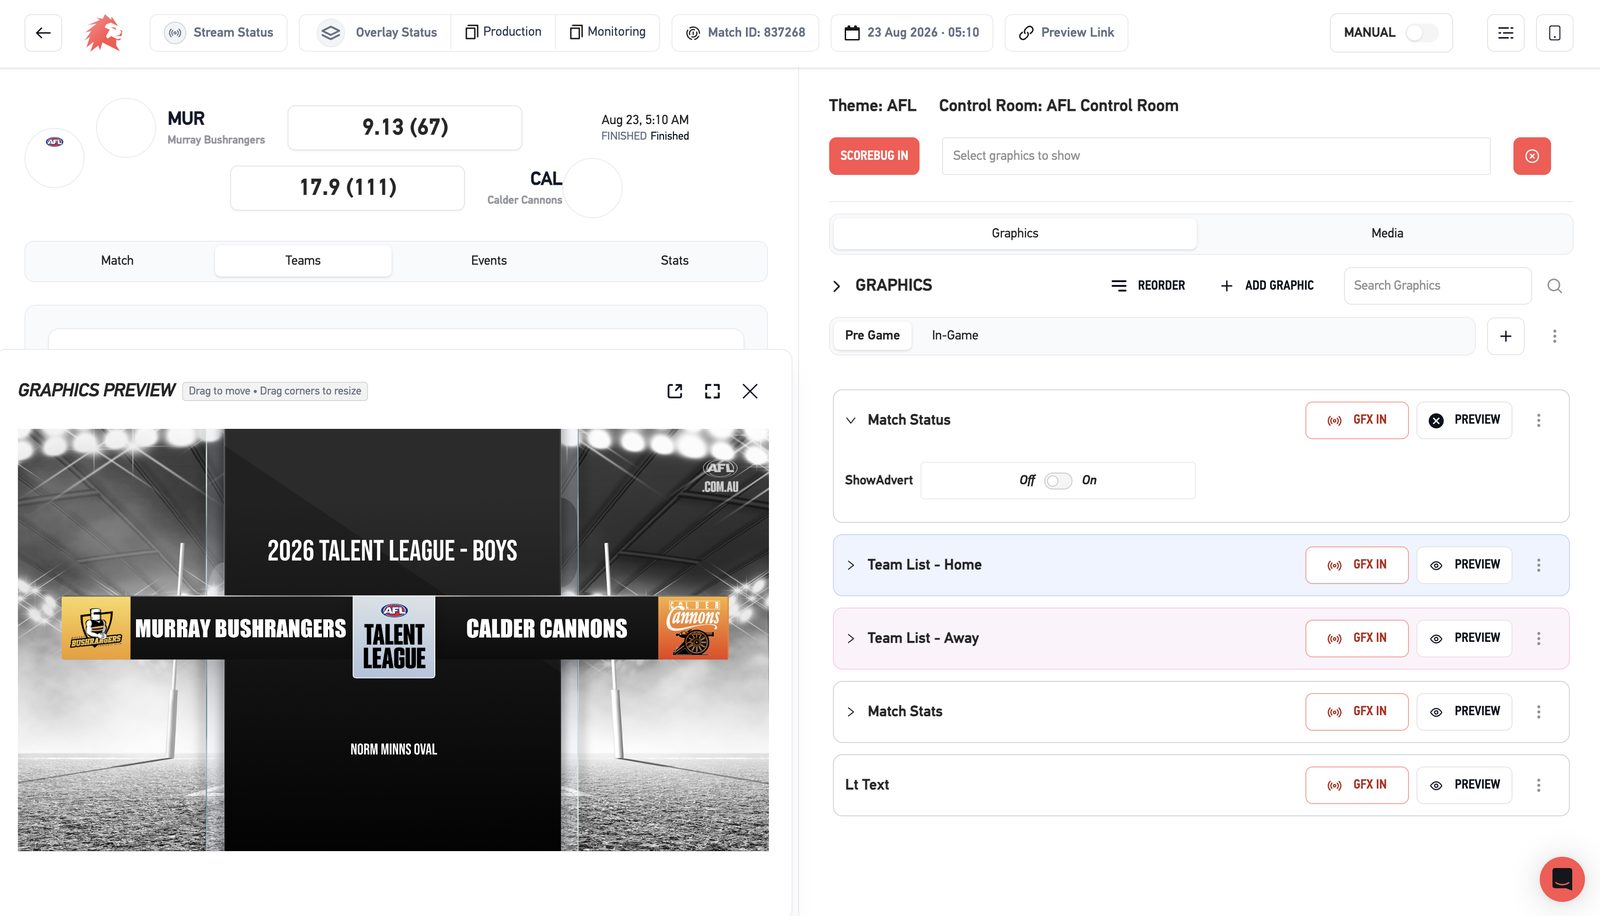This screenshot has width=1600, height=916.
Task: Expand Team List - Home
Action: (x=851, y=566)
